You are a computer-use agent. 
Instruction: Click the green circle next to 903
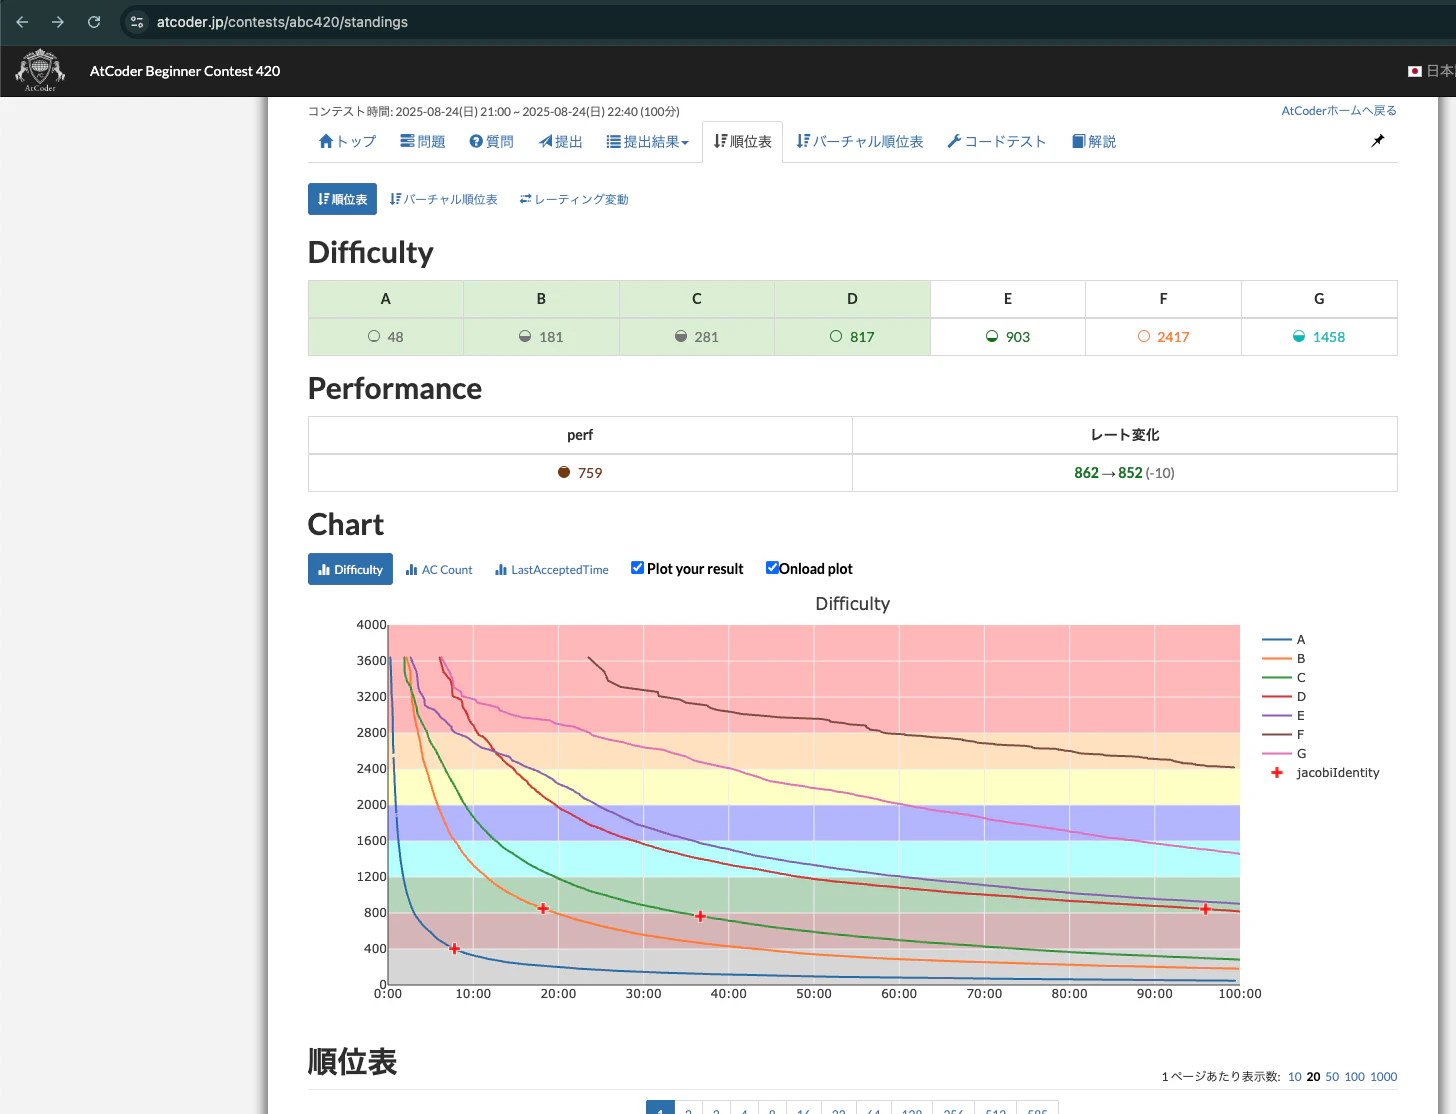click(x=992, y=336)
